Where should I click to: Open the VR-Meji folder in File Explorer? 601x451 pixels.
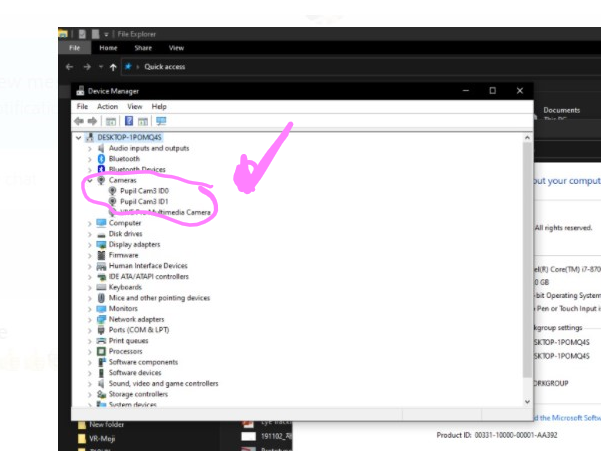point(102,439)
